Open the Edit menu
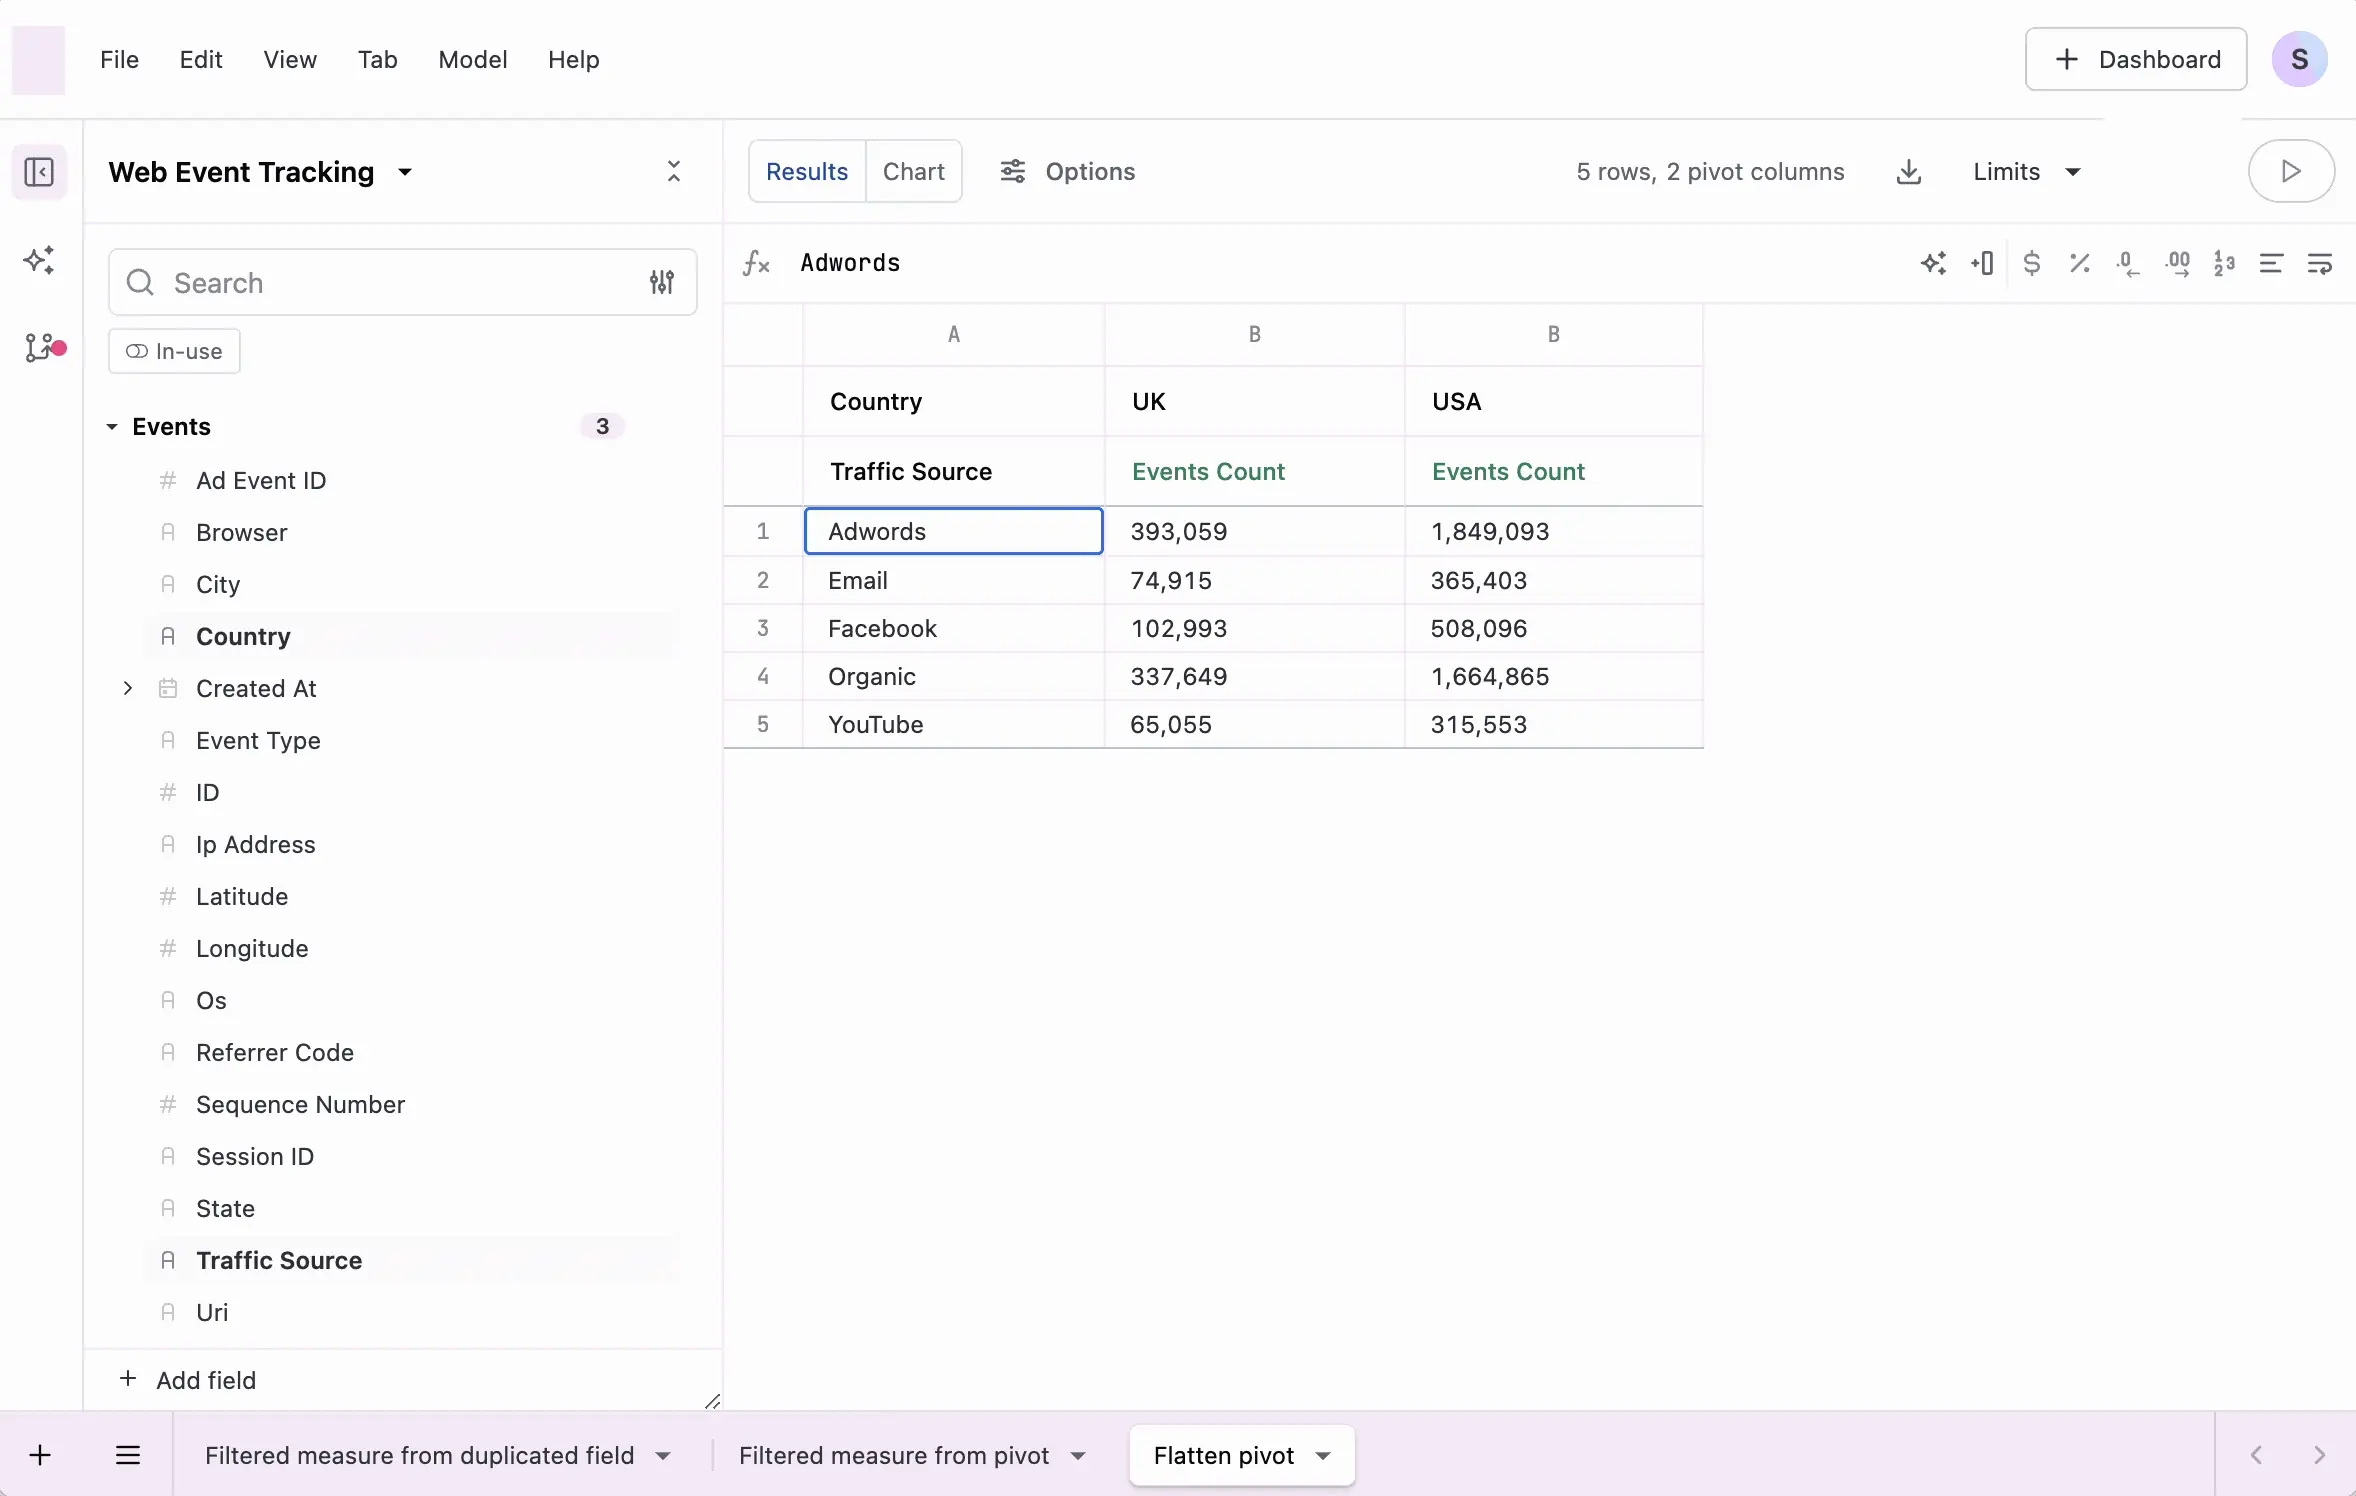This screenshot has height=1496, width=2356. coord(200,60)
